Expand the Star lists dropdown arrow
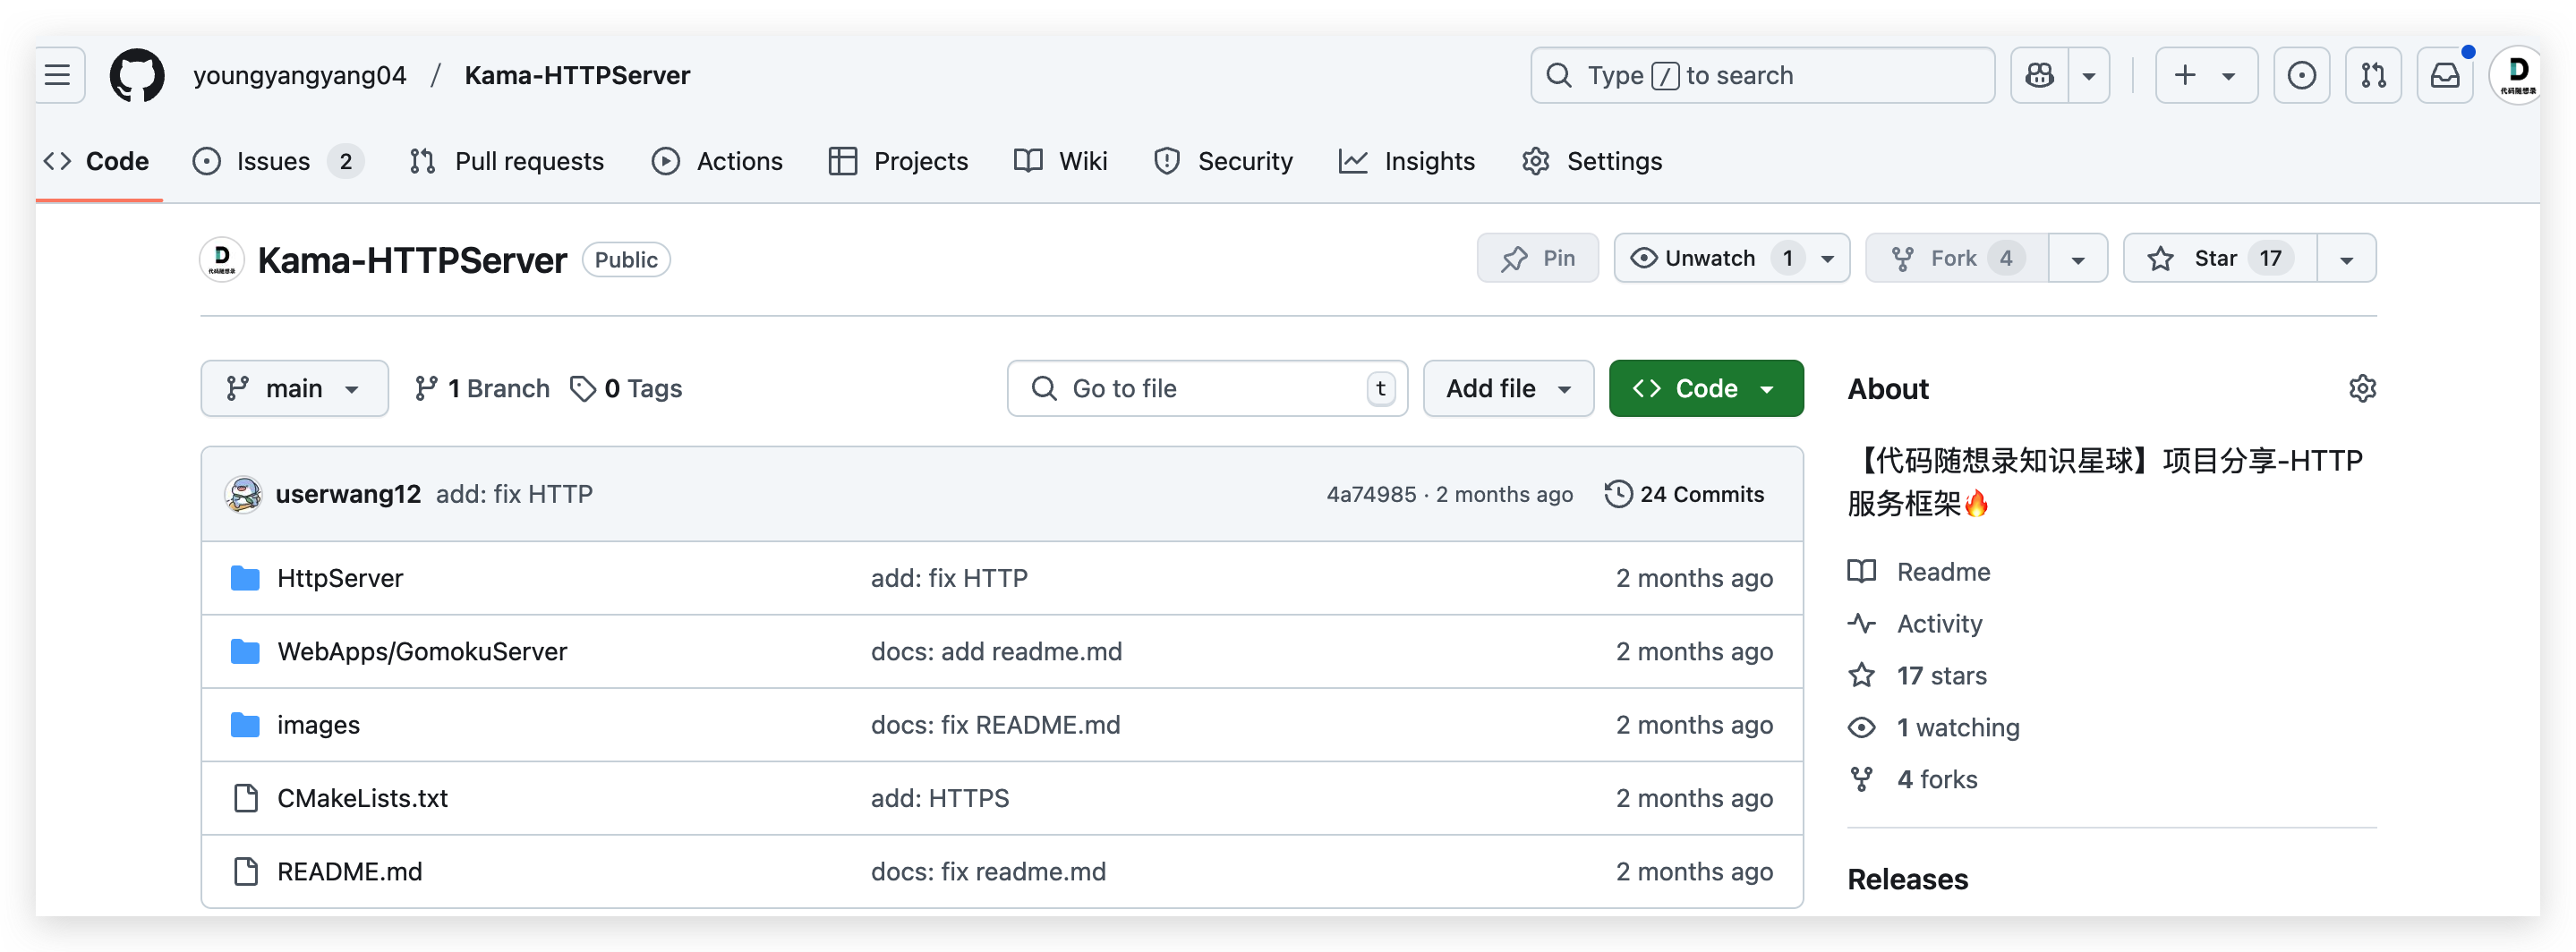 (2346, 259)
